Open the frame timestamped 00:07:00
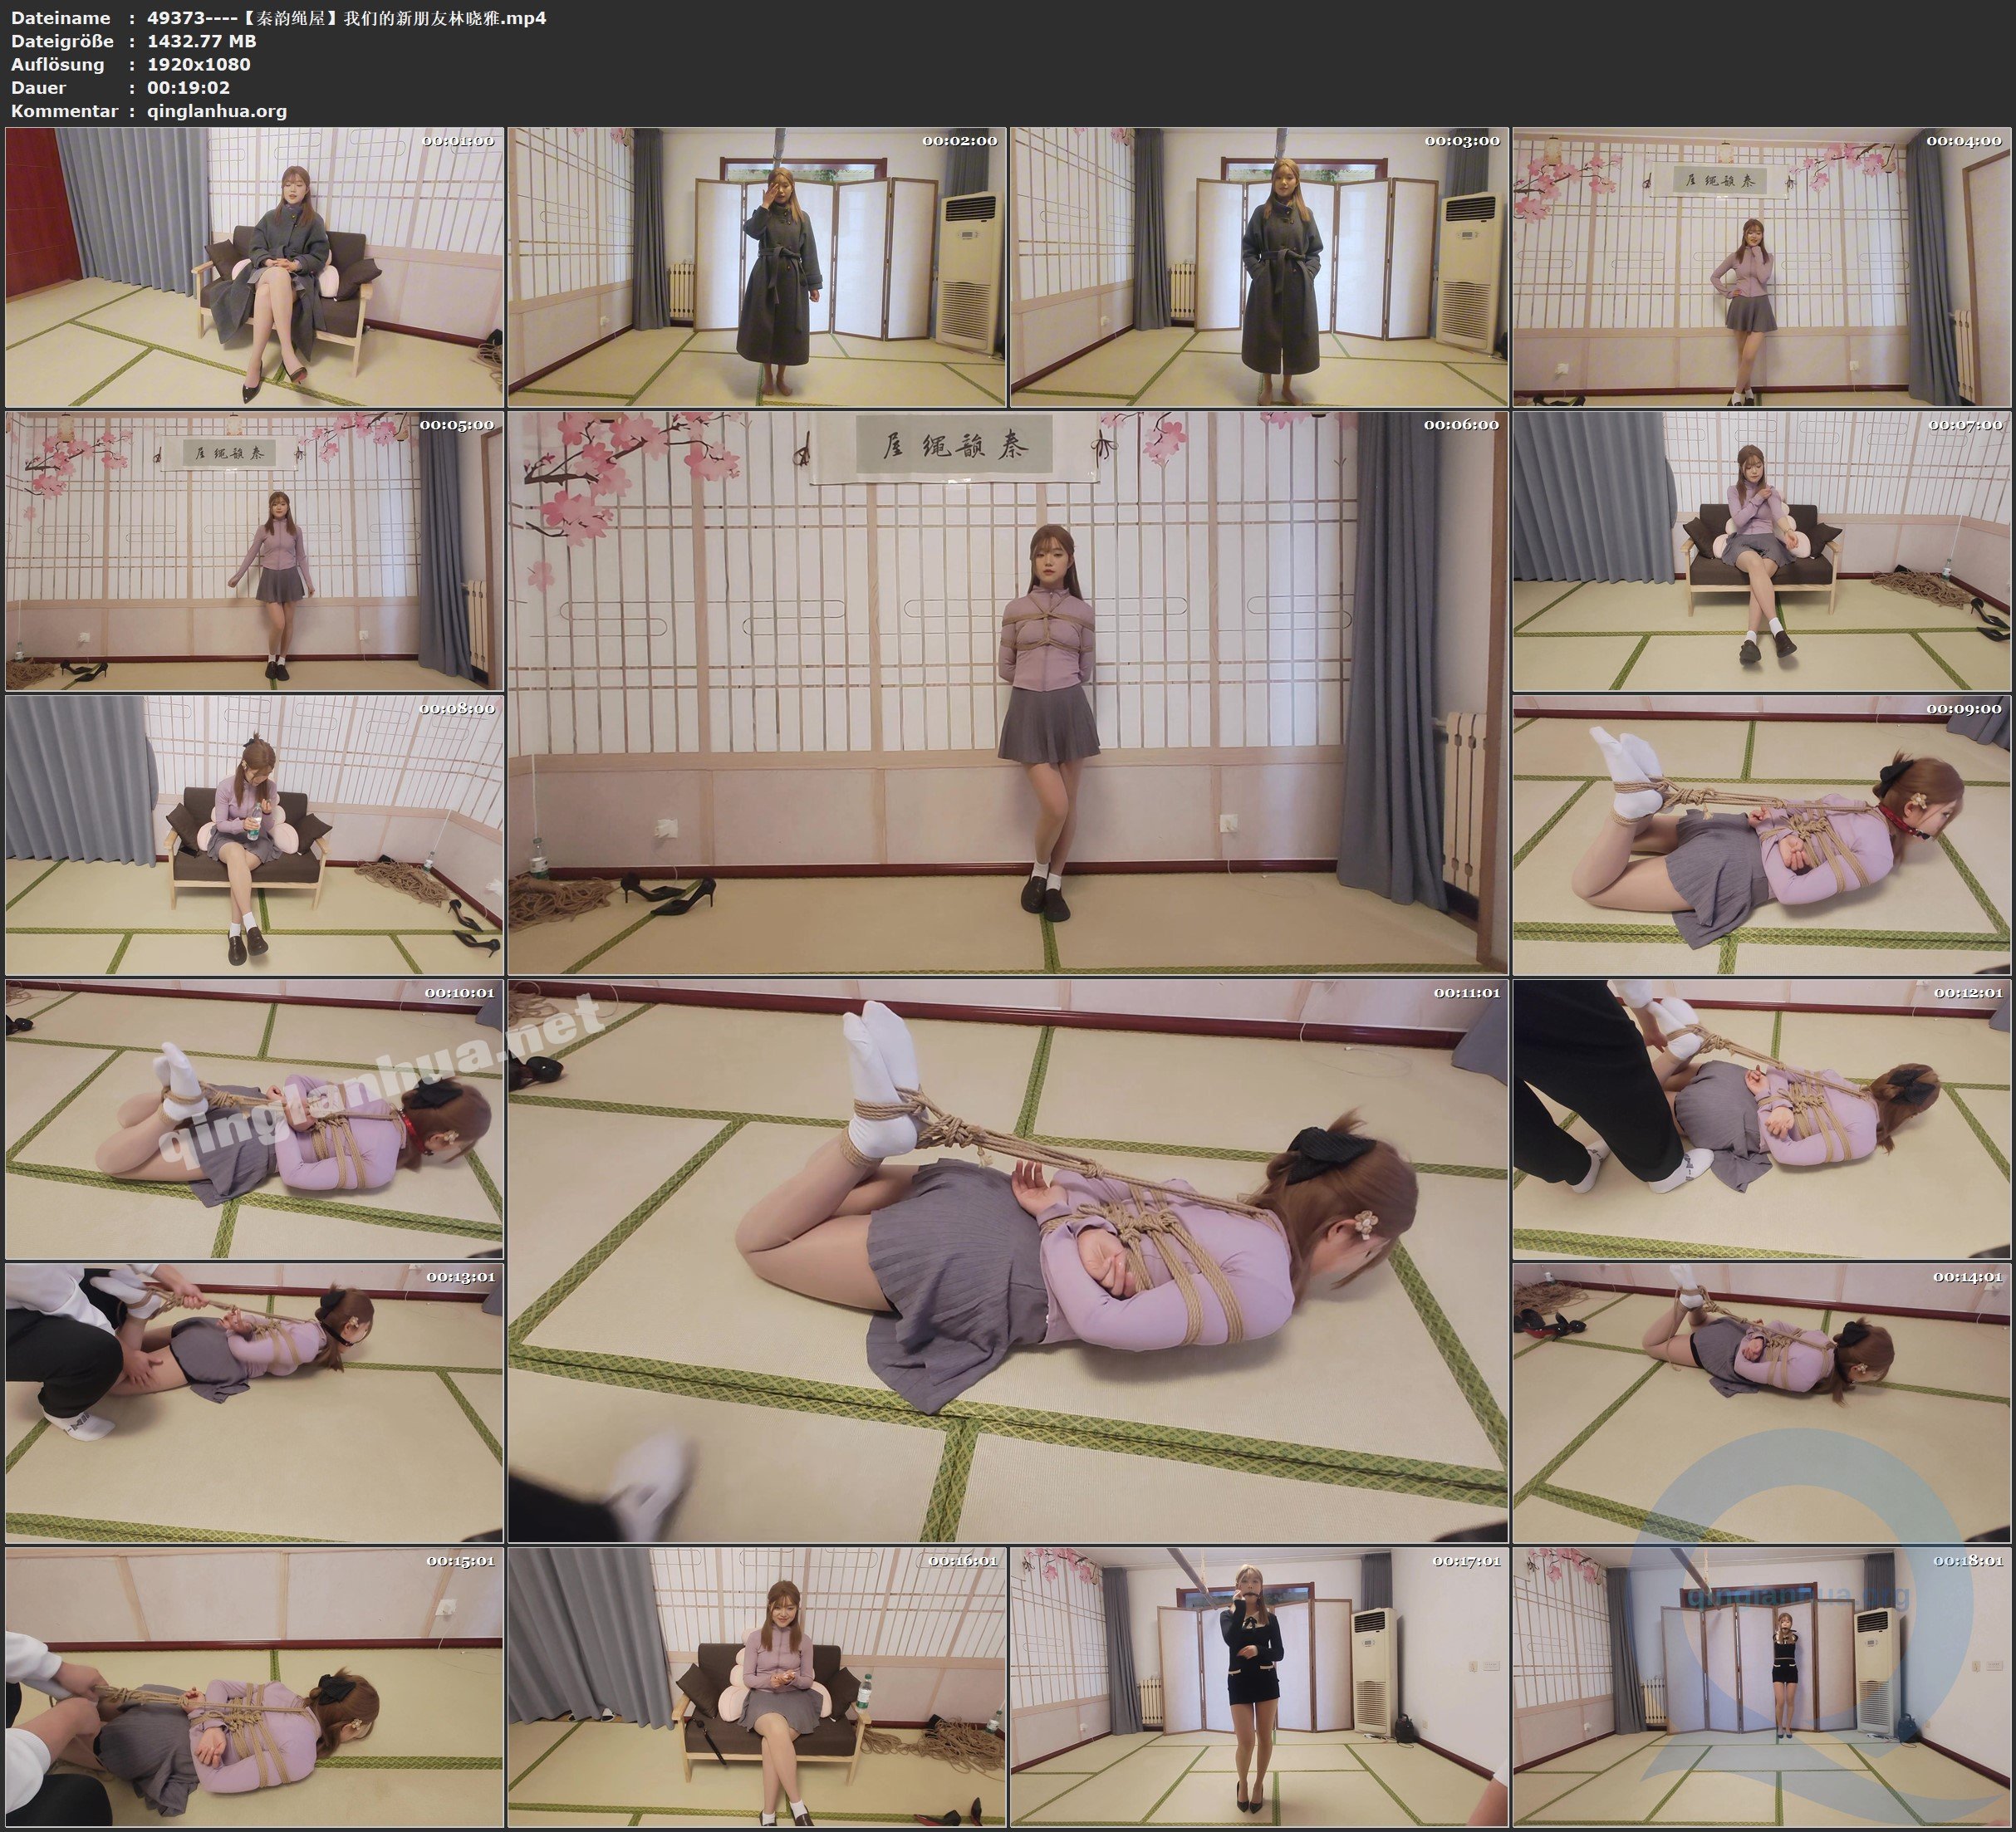This screenshot has height=1832, width=2016. 1762,550
